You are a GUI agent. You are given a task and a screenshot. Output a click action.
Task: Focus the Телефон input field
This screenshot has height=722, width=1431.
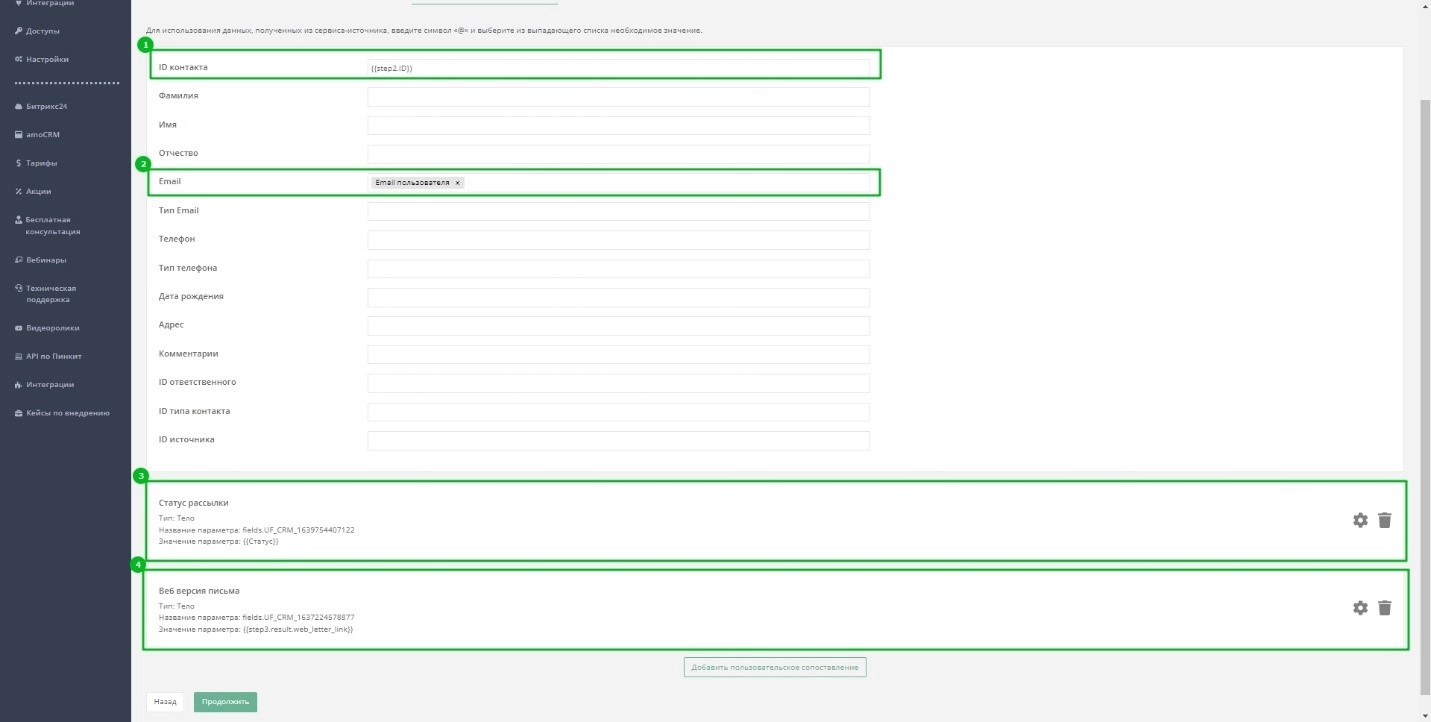(618, 240)
